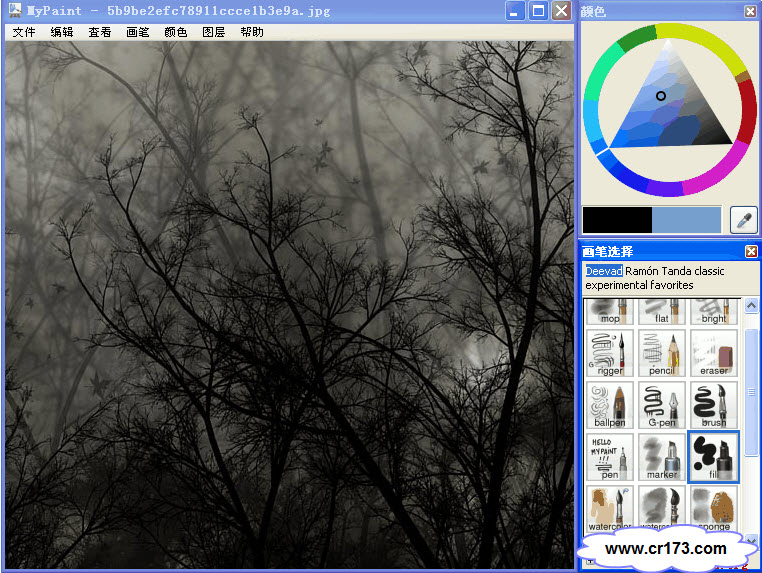Viewport: 762px width, 573px height.
Task: Switch to the classic brush group
Action: (709, 271)
